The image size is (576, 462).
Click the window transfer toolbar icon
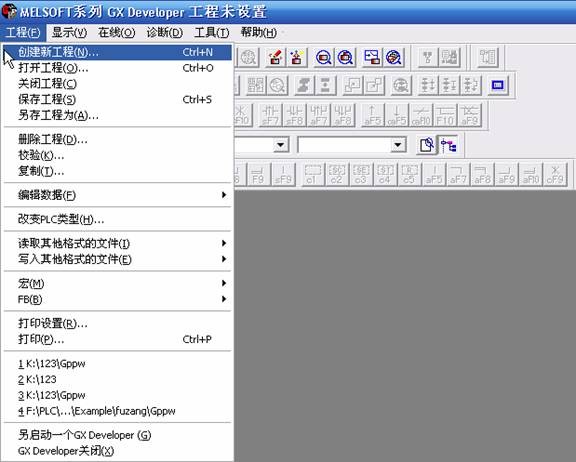372,57
